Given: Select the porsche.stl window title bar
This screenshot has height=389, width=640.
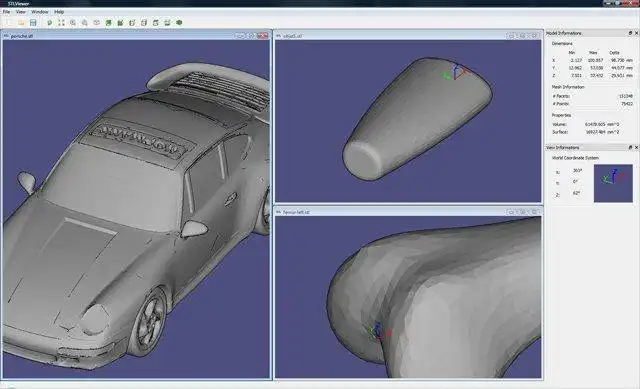Looking at the screenshot, I should point(136,36).
